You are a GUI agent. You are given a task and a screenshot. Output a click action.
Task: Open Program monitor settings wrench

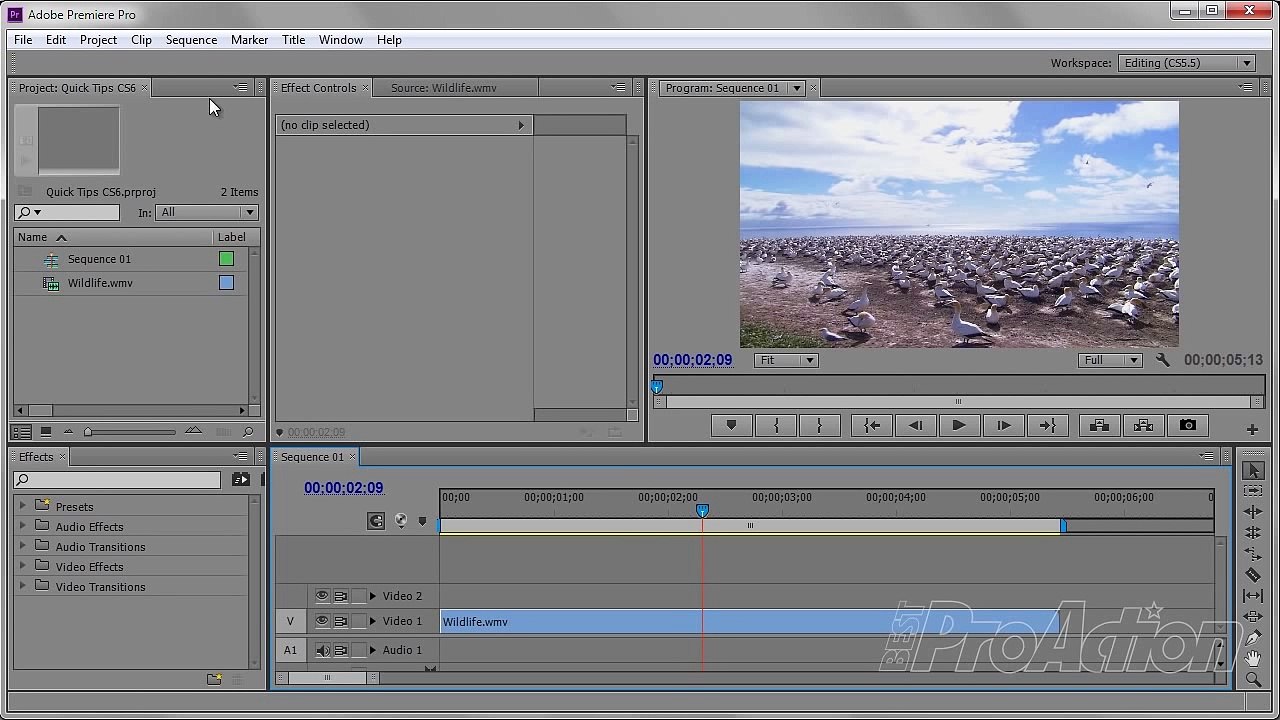[1162, 360]
